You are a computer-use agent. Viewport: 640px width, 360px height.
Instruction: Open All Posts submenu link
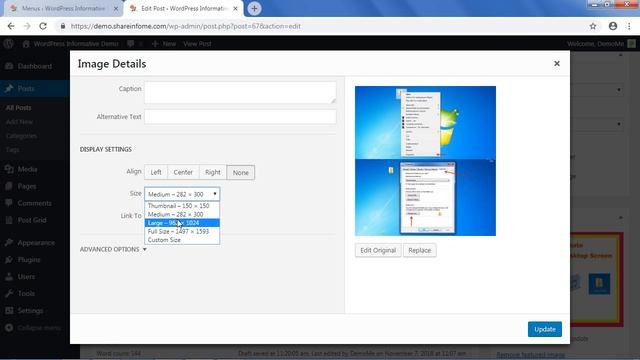pyautogui.click(x=18, y=108)
